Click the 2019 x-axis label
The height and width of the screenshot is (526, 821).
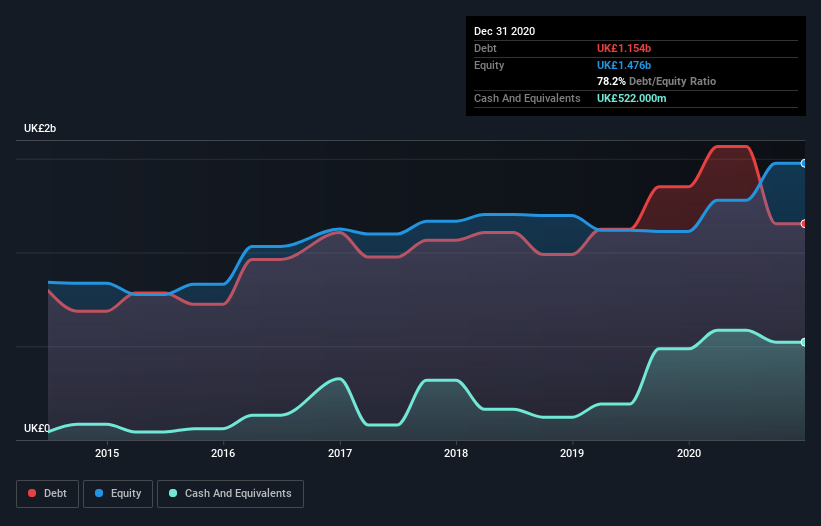coord(572,453)
